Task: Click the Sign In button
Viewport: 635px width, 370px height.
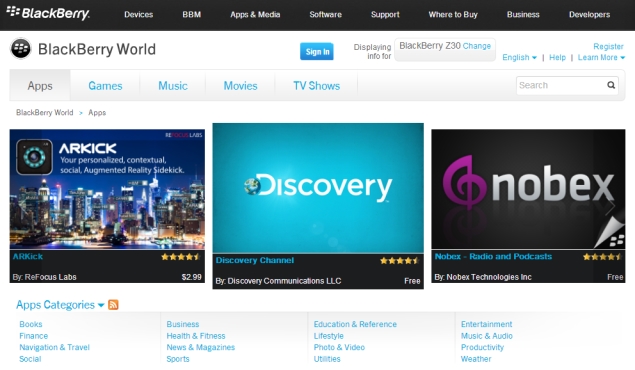Action: tap(317, 51)
